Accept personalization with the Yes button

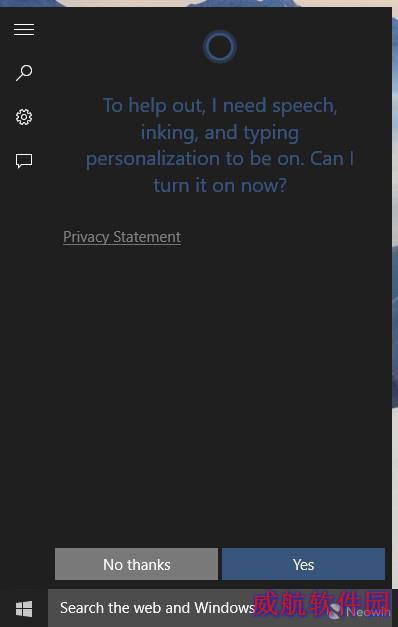coord(304,564)
